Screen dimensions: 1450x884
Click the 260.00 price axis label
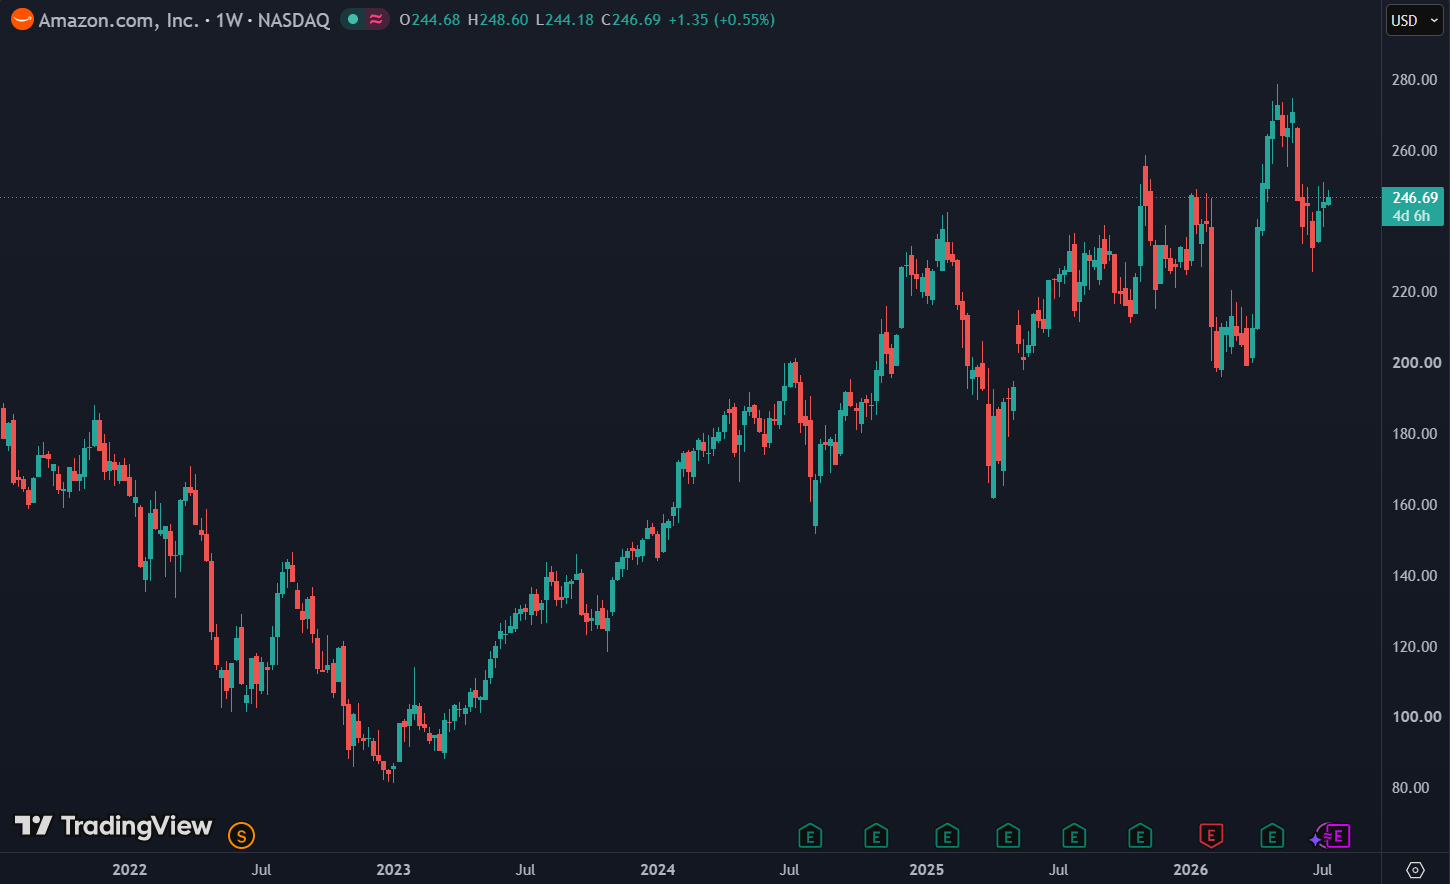1414,151
